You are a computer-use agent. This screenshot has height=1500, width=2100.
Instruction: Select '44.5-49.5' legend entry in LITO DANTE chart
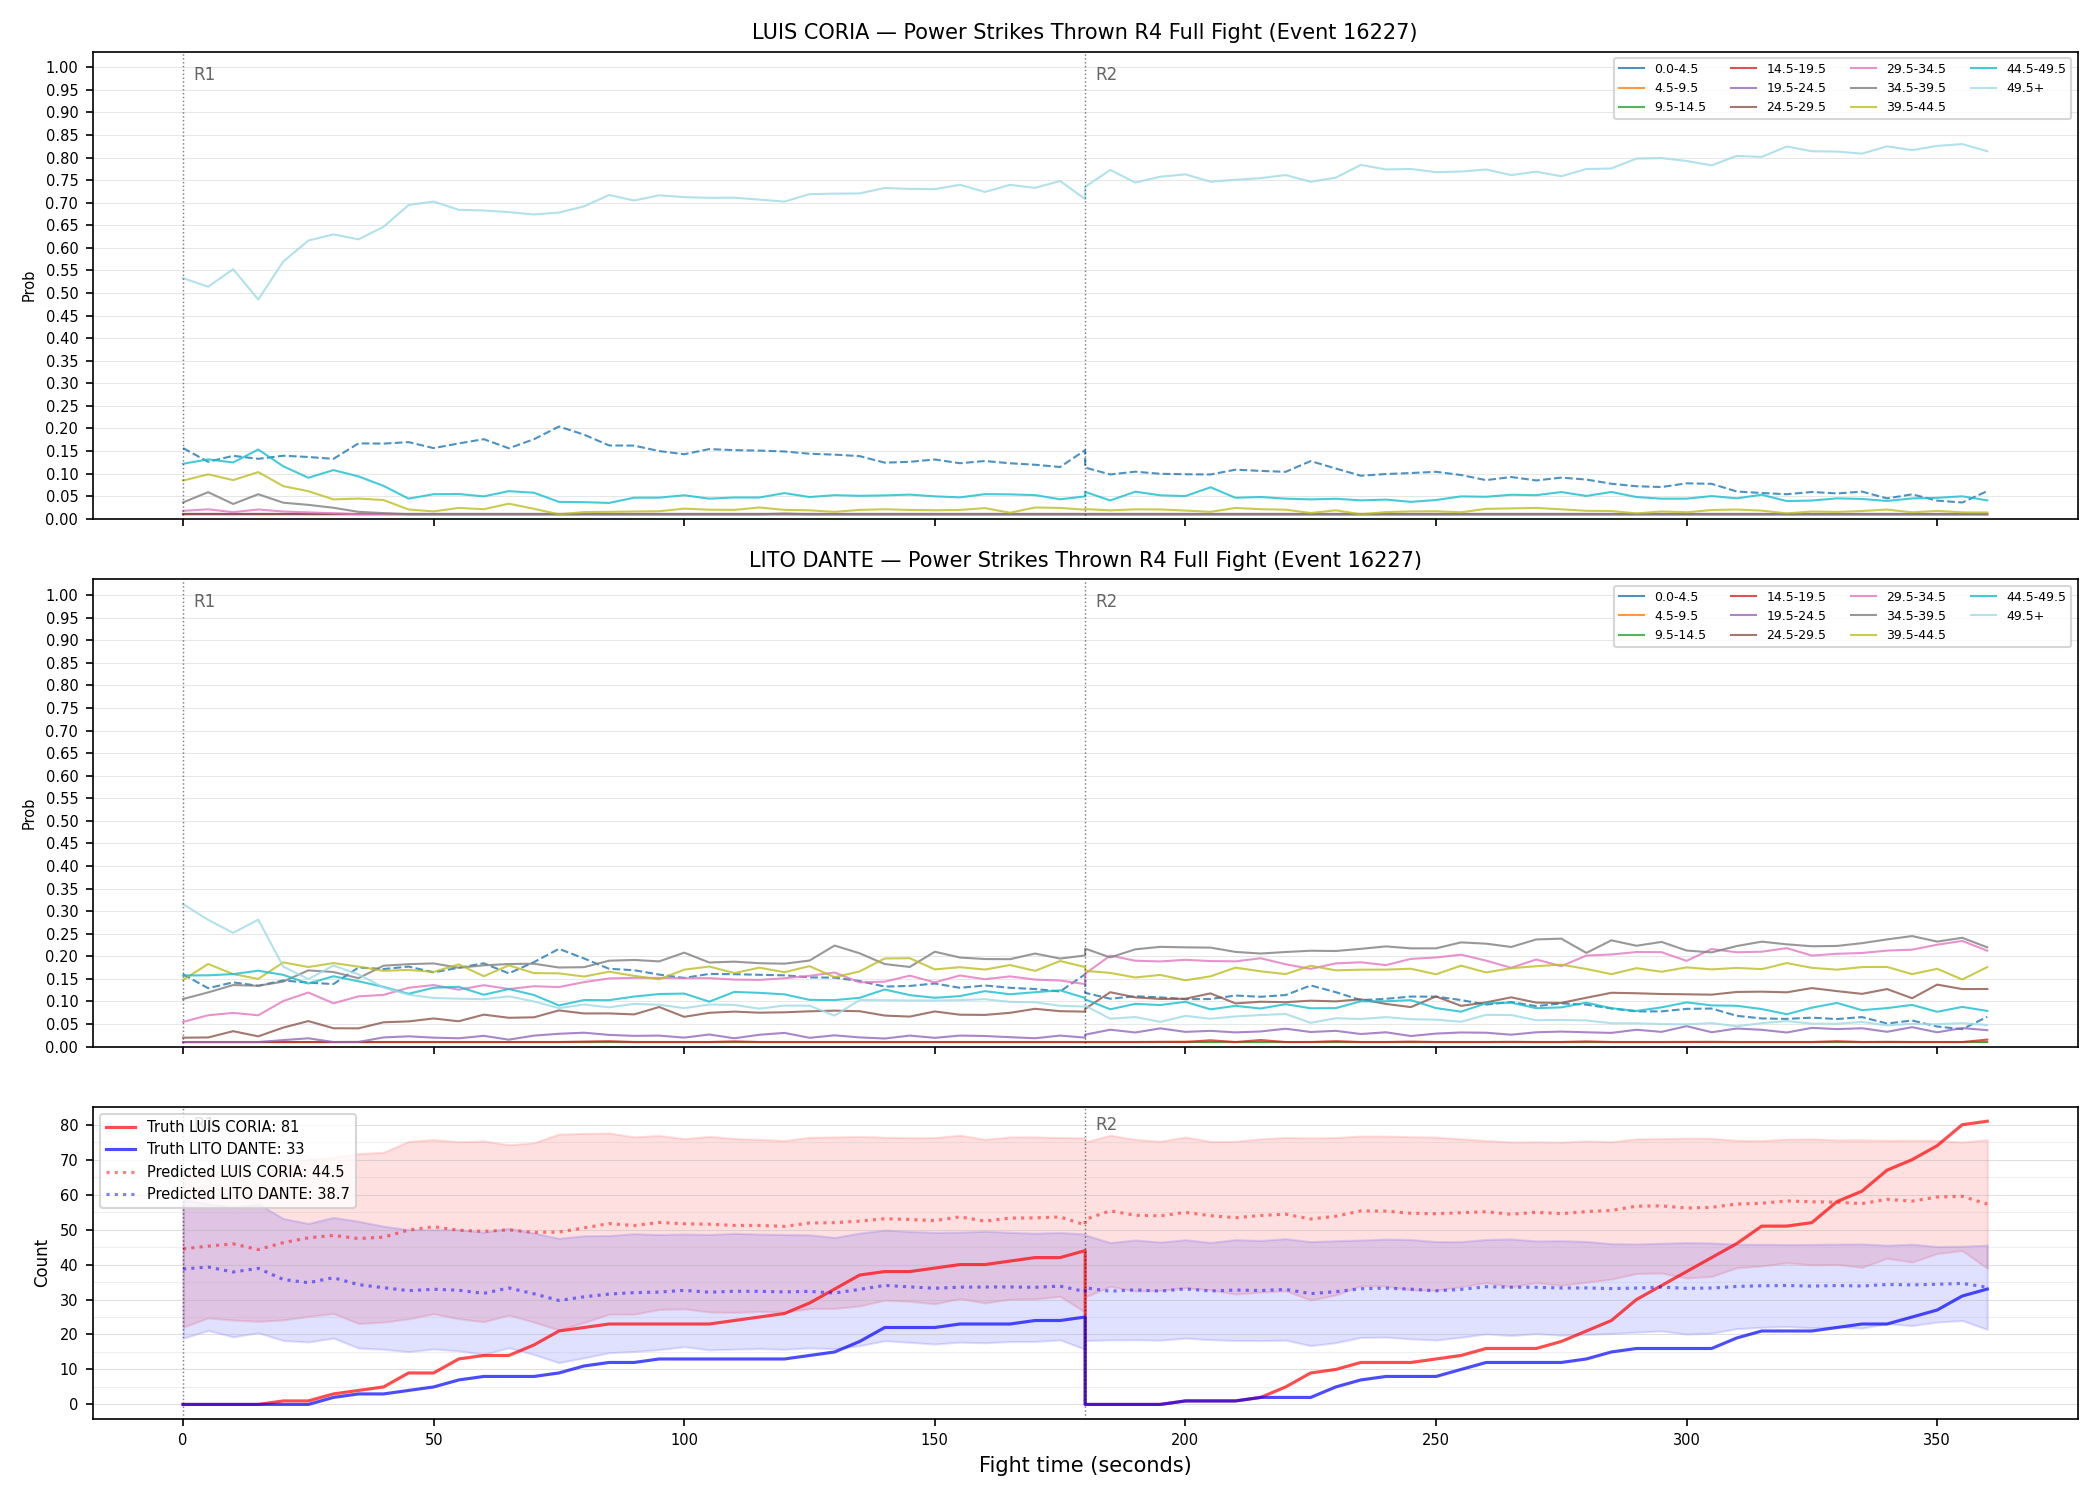(2018, 597)
